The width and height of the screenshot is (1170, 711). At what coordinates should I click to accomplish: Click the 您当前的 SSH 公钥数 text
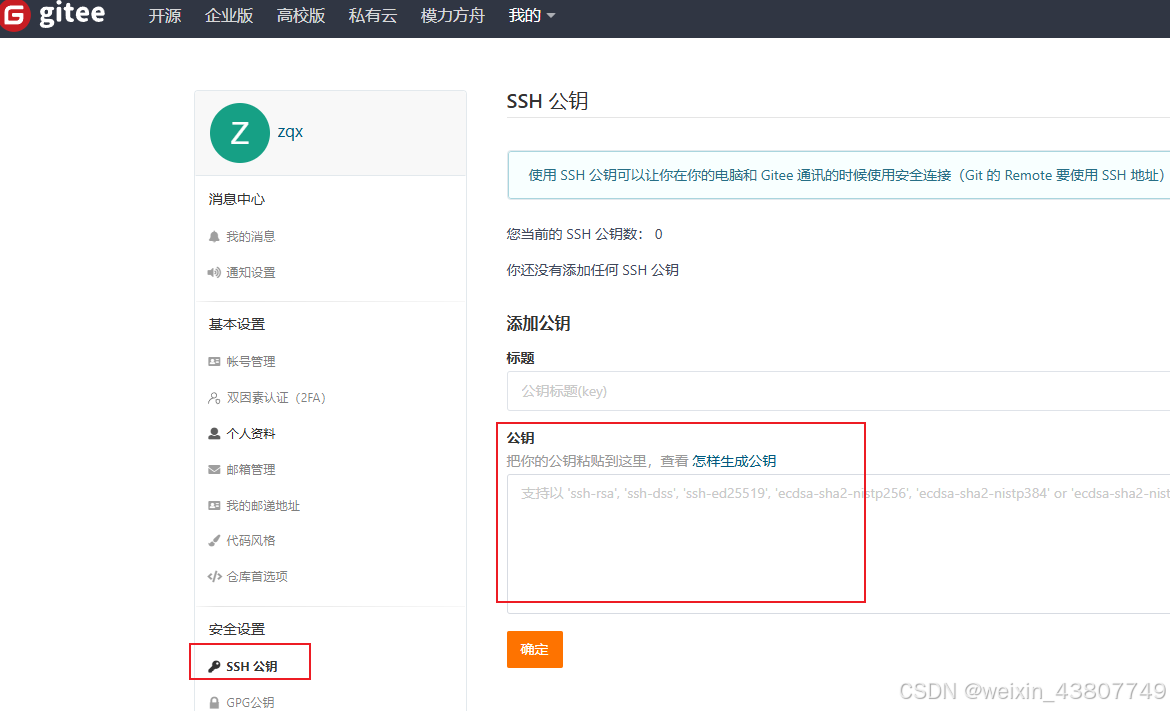pyautogui.click(x=584, y=234)
